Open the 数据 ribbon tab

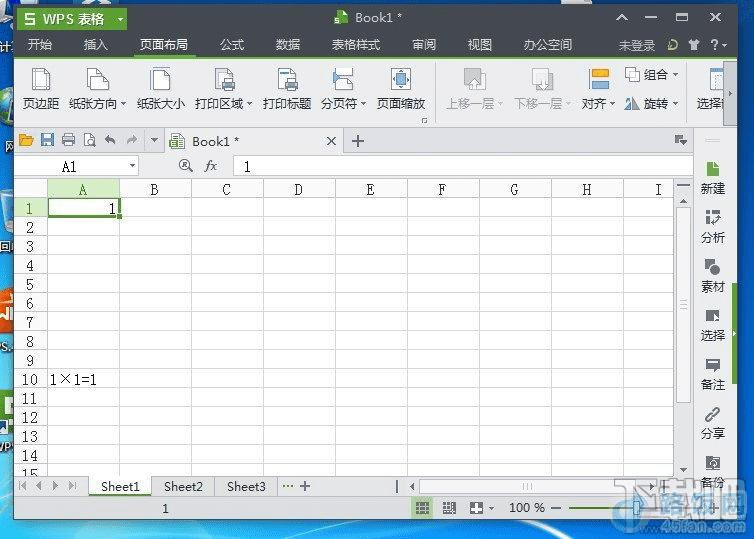click(288, 45)
